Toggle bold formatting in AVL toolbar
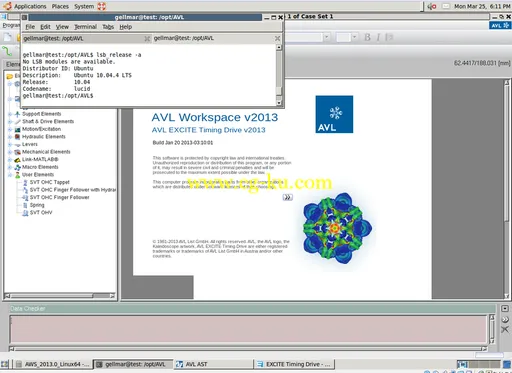Image resolution: width=512 pixels, height=373 pixels. click(x=367, y=37)
